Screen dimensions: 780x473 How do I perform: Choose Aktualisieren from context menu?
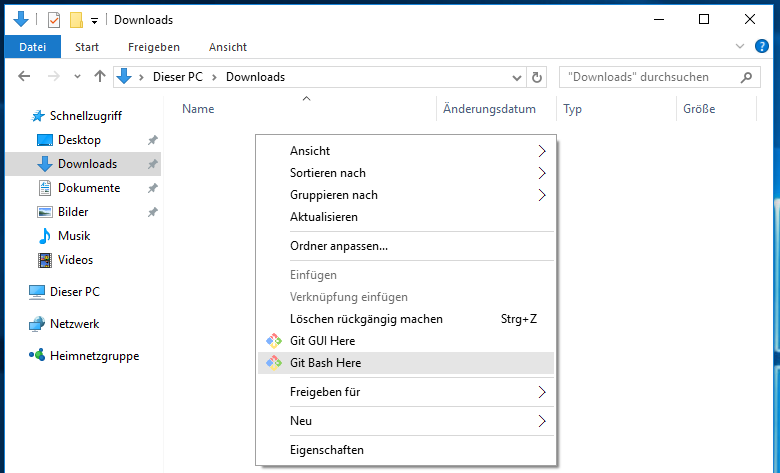(x=406, y=217)
